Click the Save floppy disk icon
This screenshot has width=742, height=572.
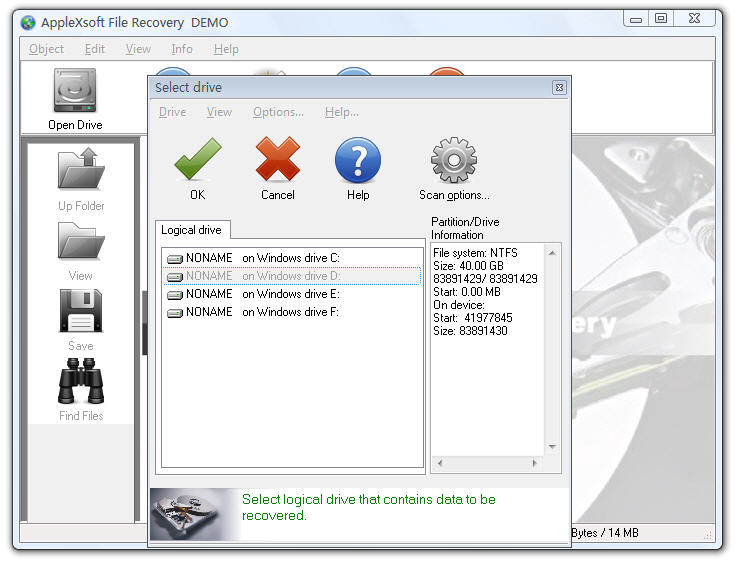tap(81, 311)
